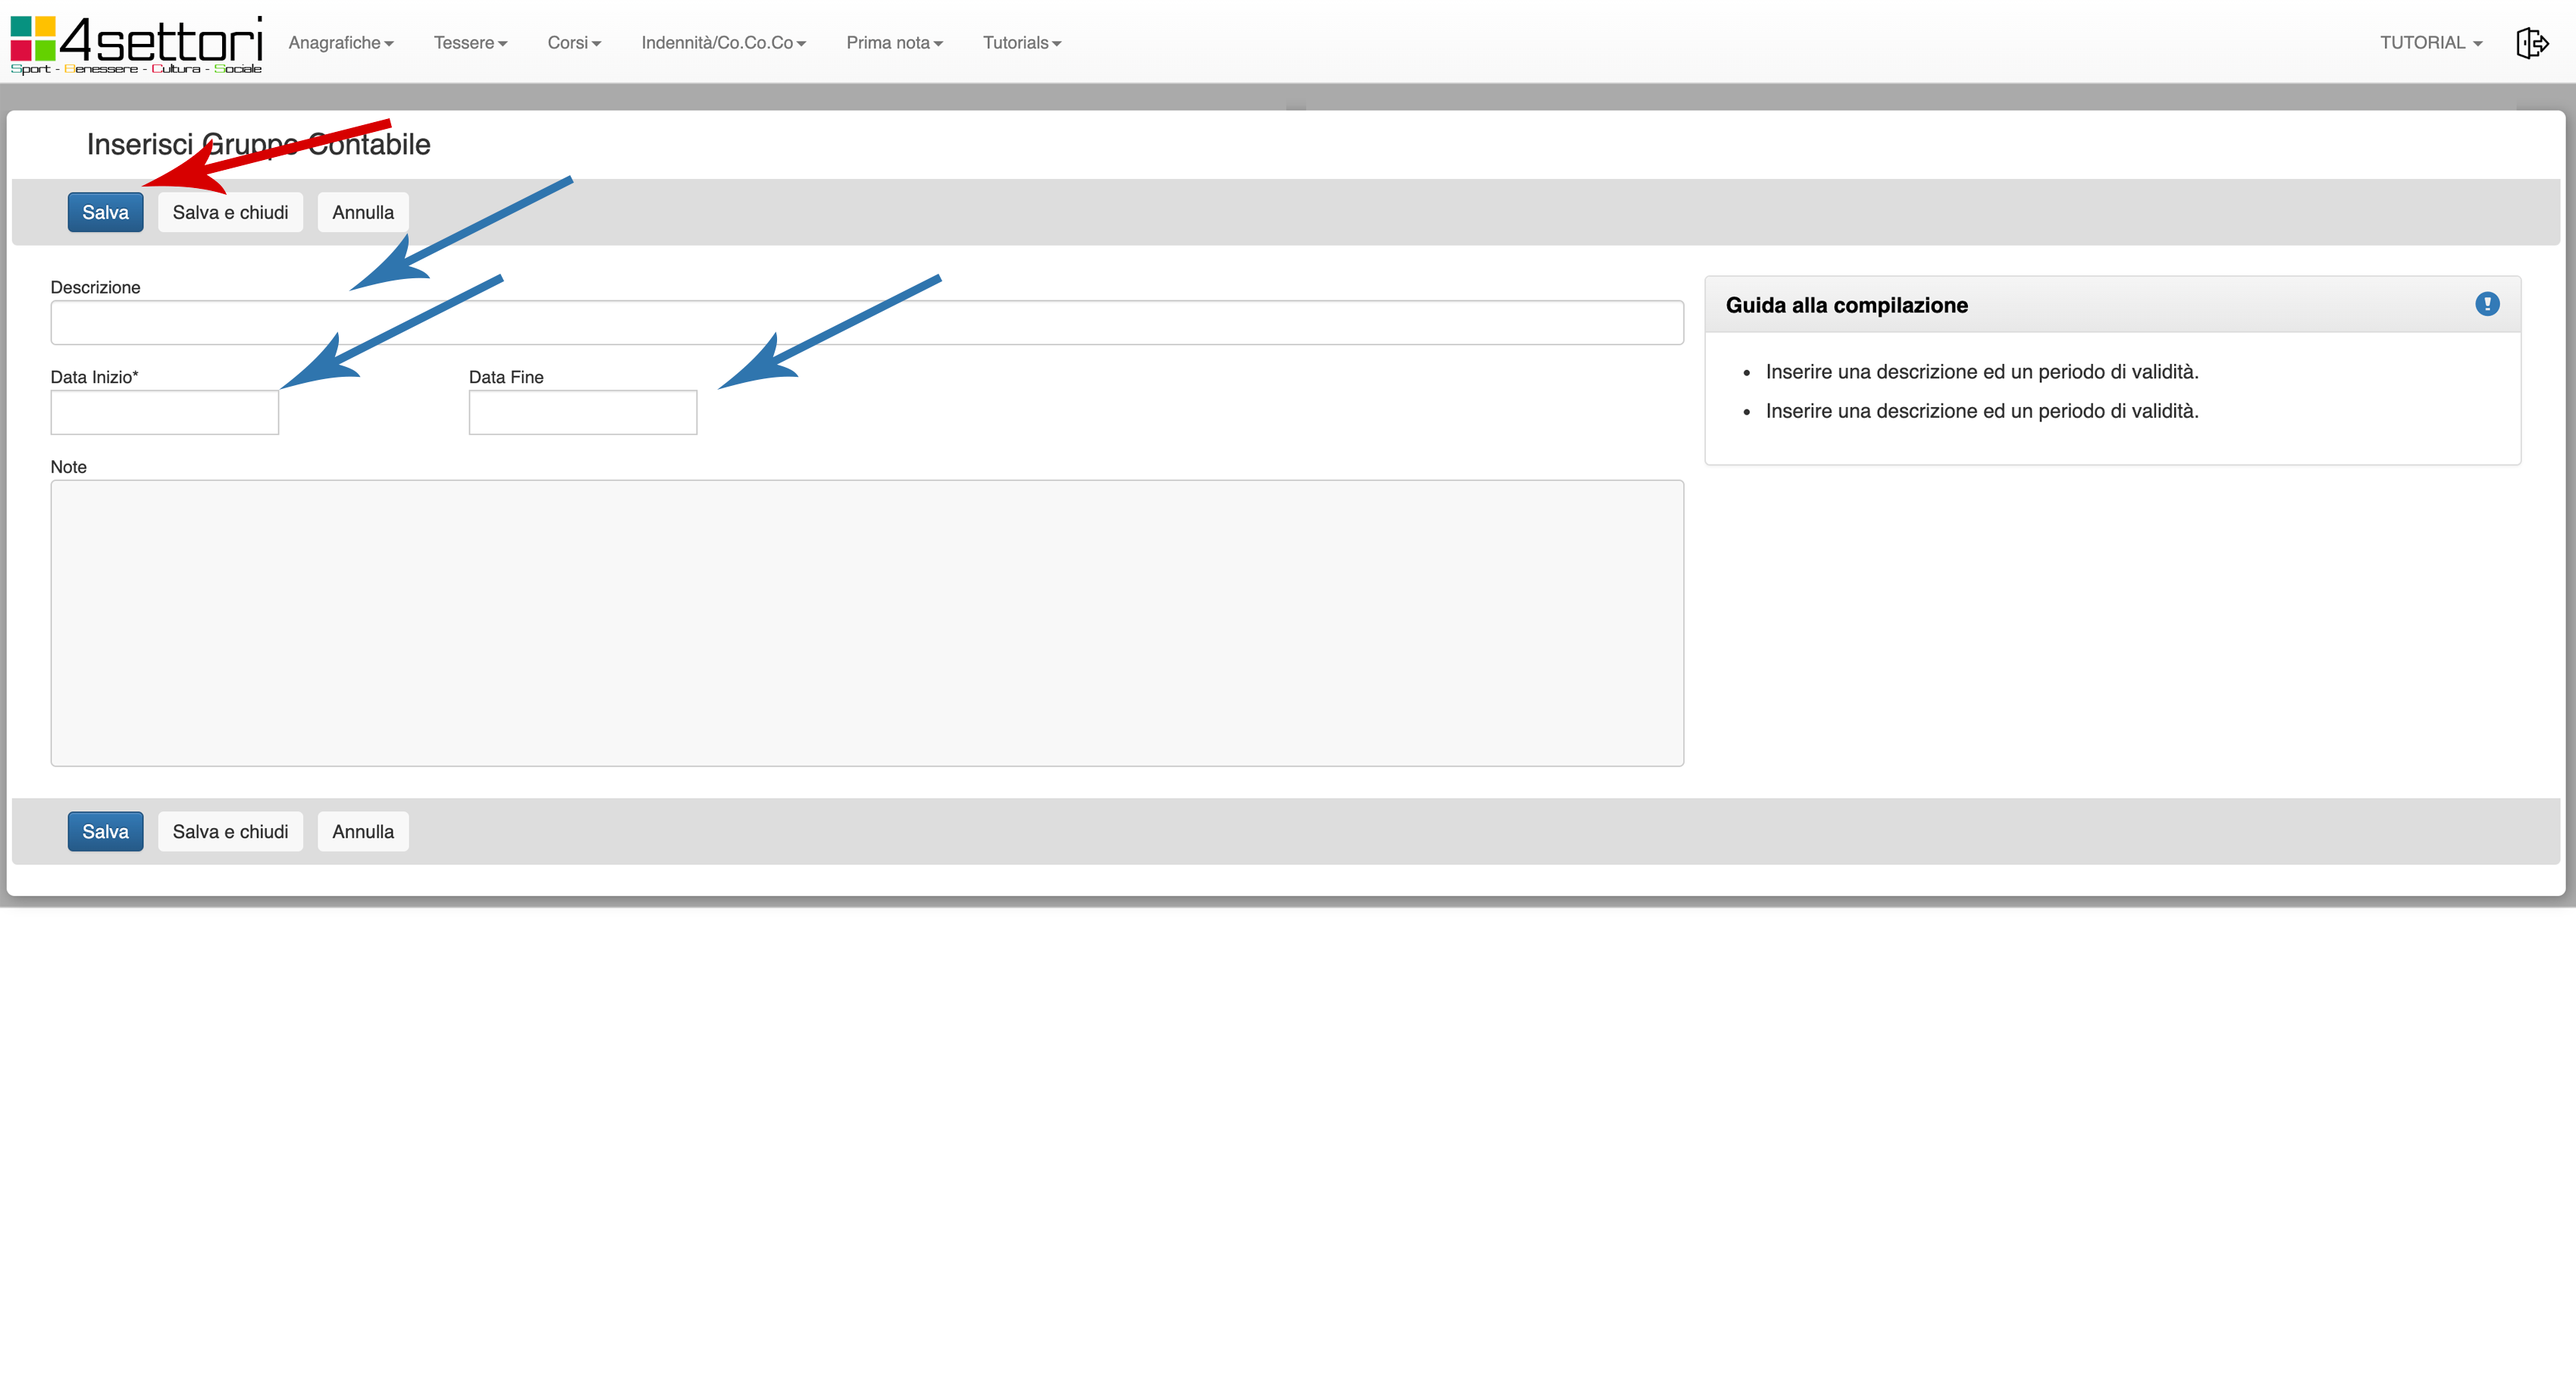Expand the Tutorials menu
This screenshot has width=2576, height=1383.
[1021, 43]
